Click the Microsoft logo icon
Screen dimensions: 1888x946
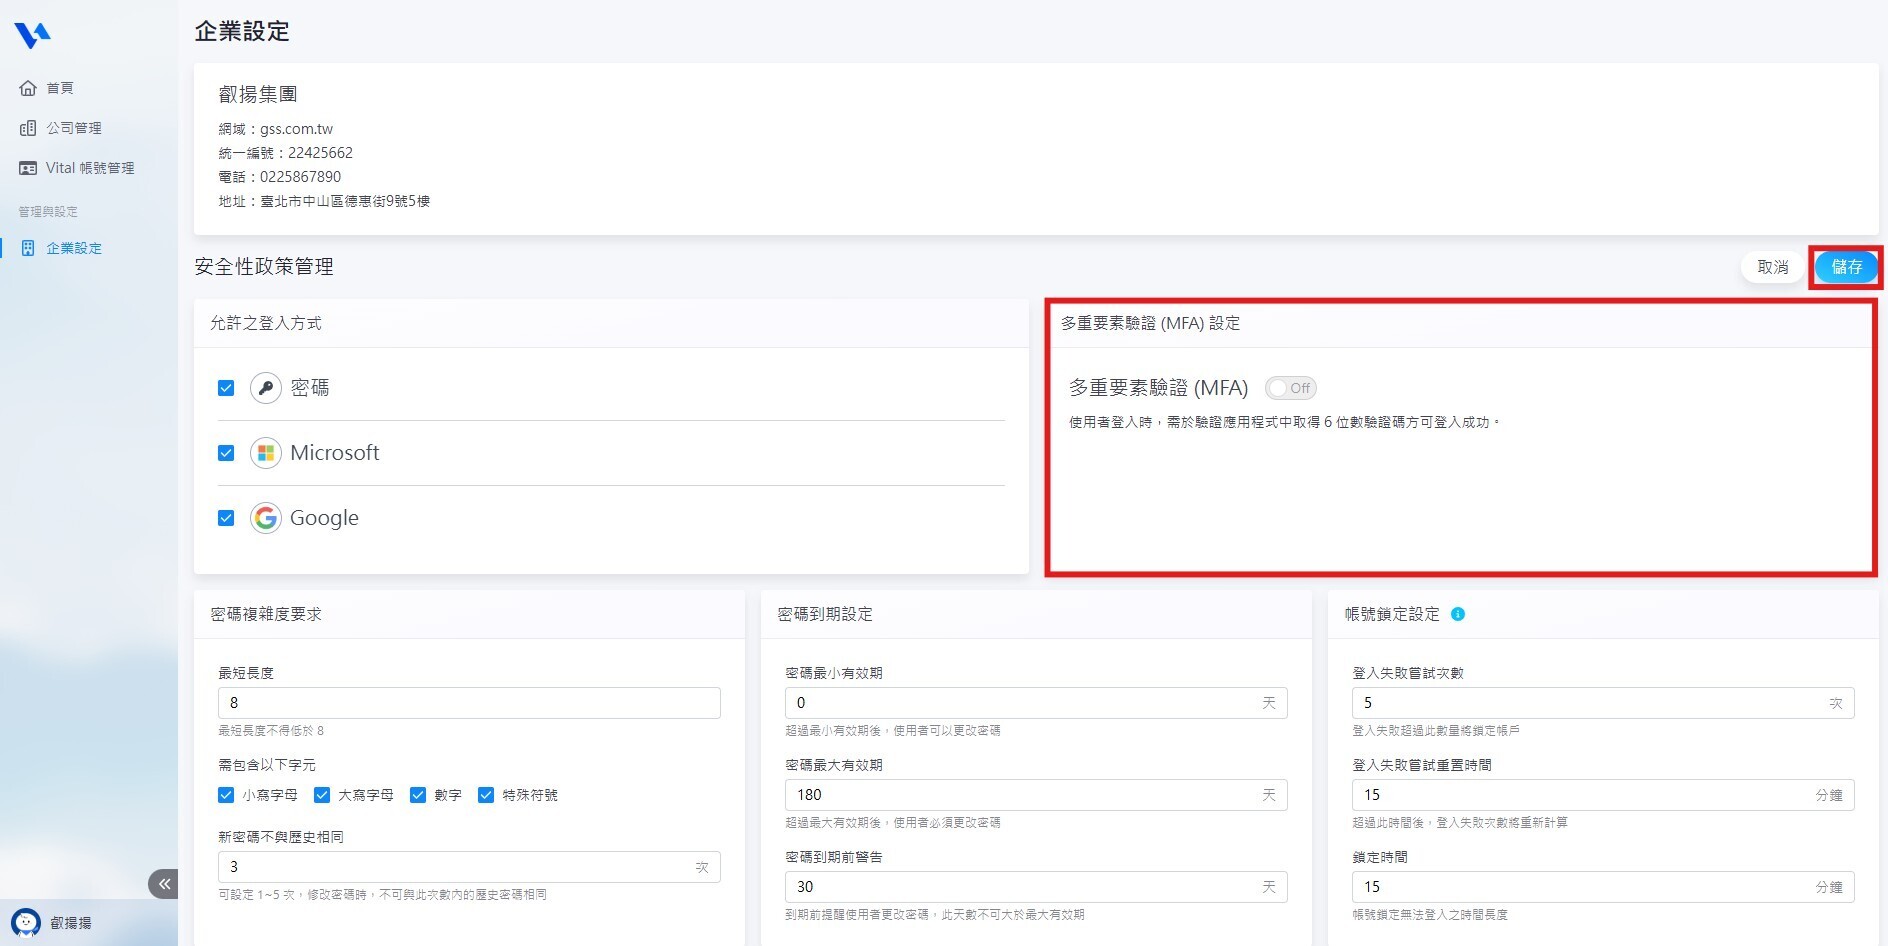click(x=265, y=453)
